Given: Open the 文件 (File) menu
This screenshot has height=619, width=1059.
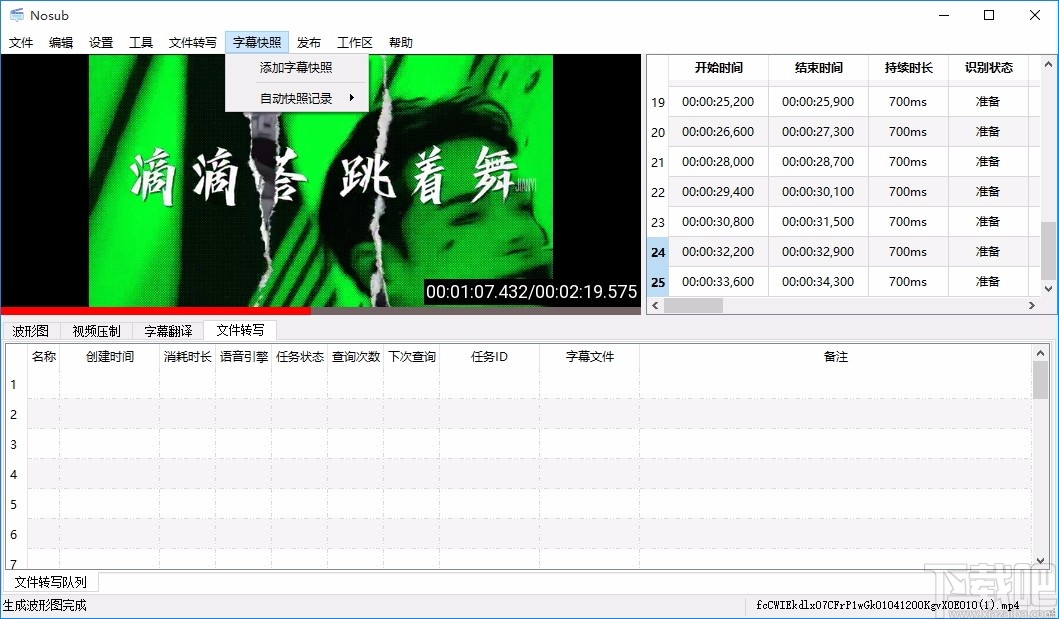Looking at the screenshot, I should pos(21,42).
